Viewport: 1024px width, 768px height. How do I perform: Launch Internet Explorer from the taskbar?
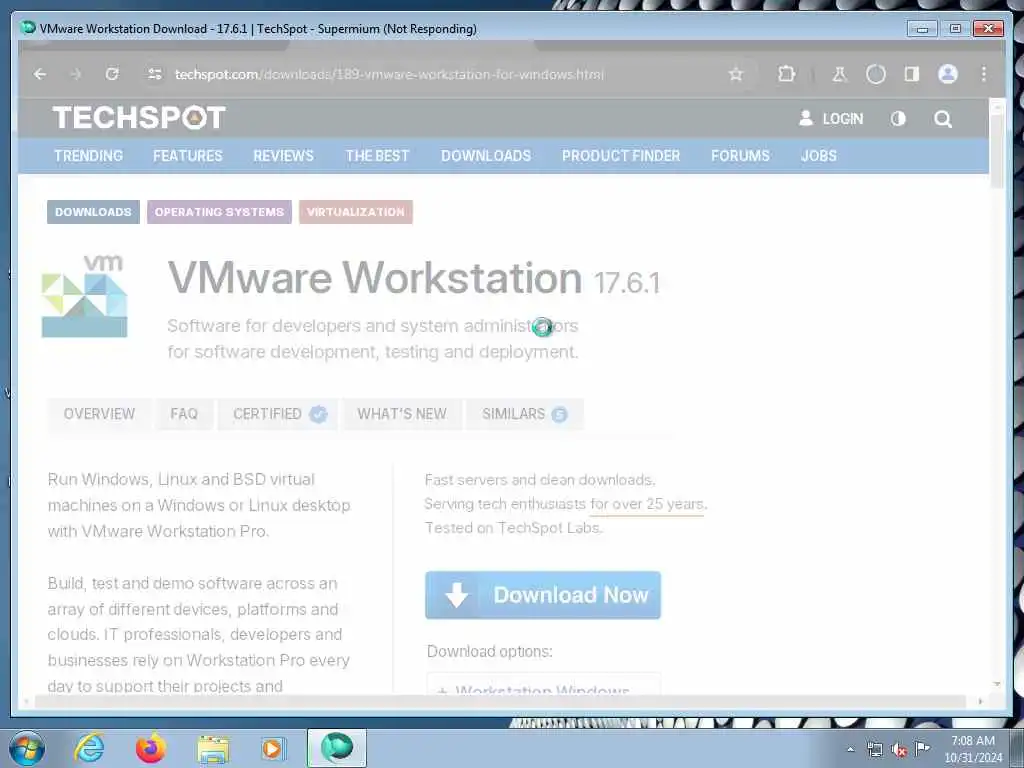(x=89, y=748)
